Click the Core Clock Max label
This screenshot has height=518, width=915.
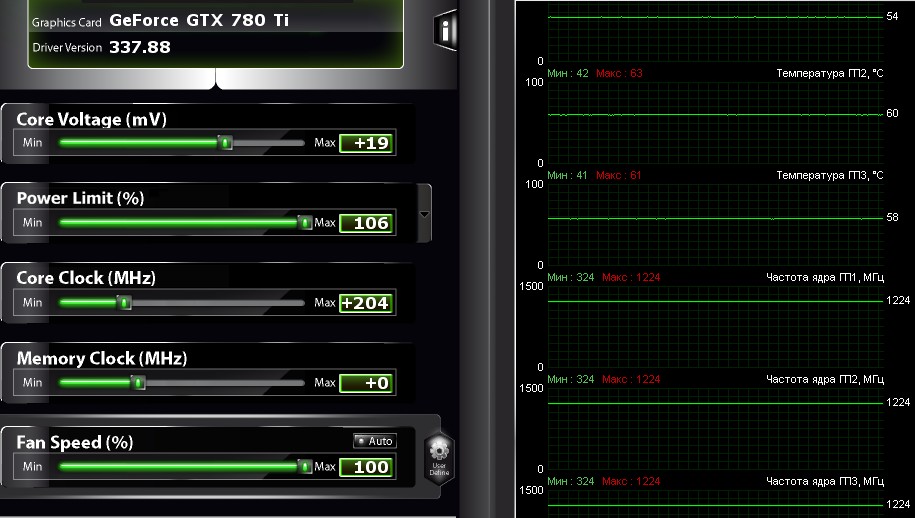[325, 302]
